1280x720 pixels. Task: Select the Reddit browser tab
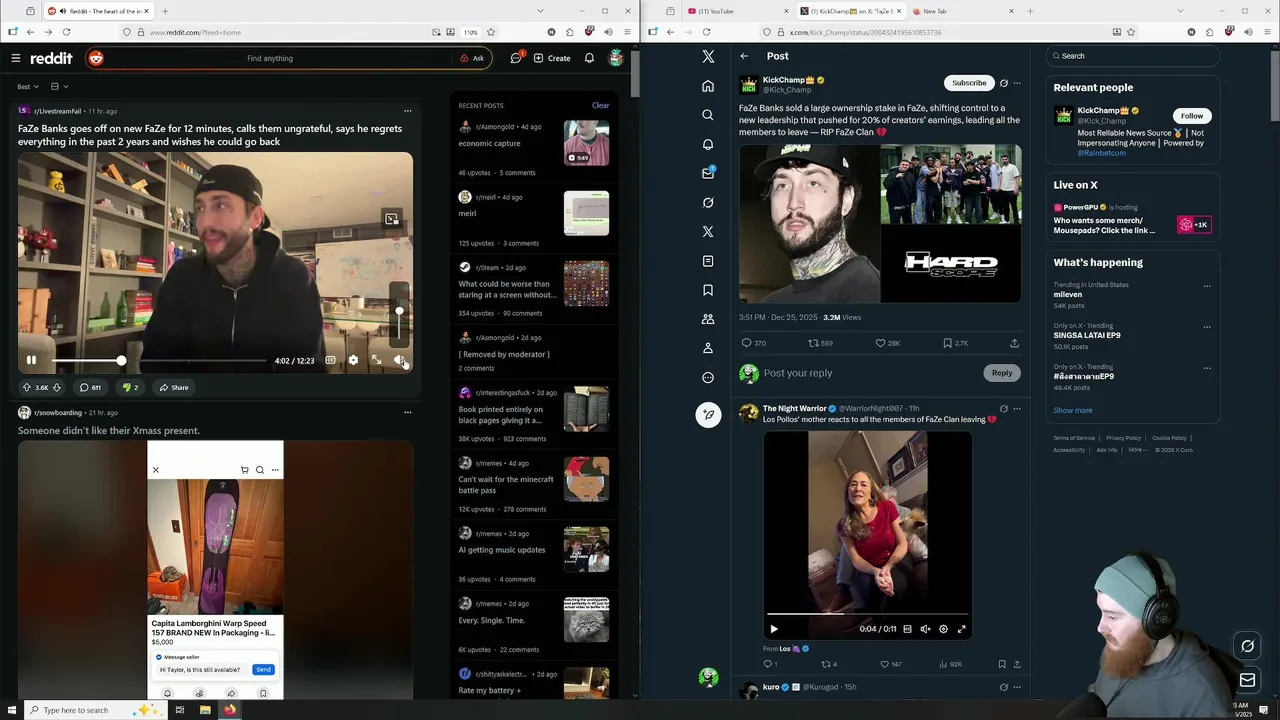(x=97, y=11)
